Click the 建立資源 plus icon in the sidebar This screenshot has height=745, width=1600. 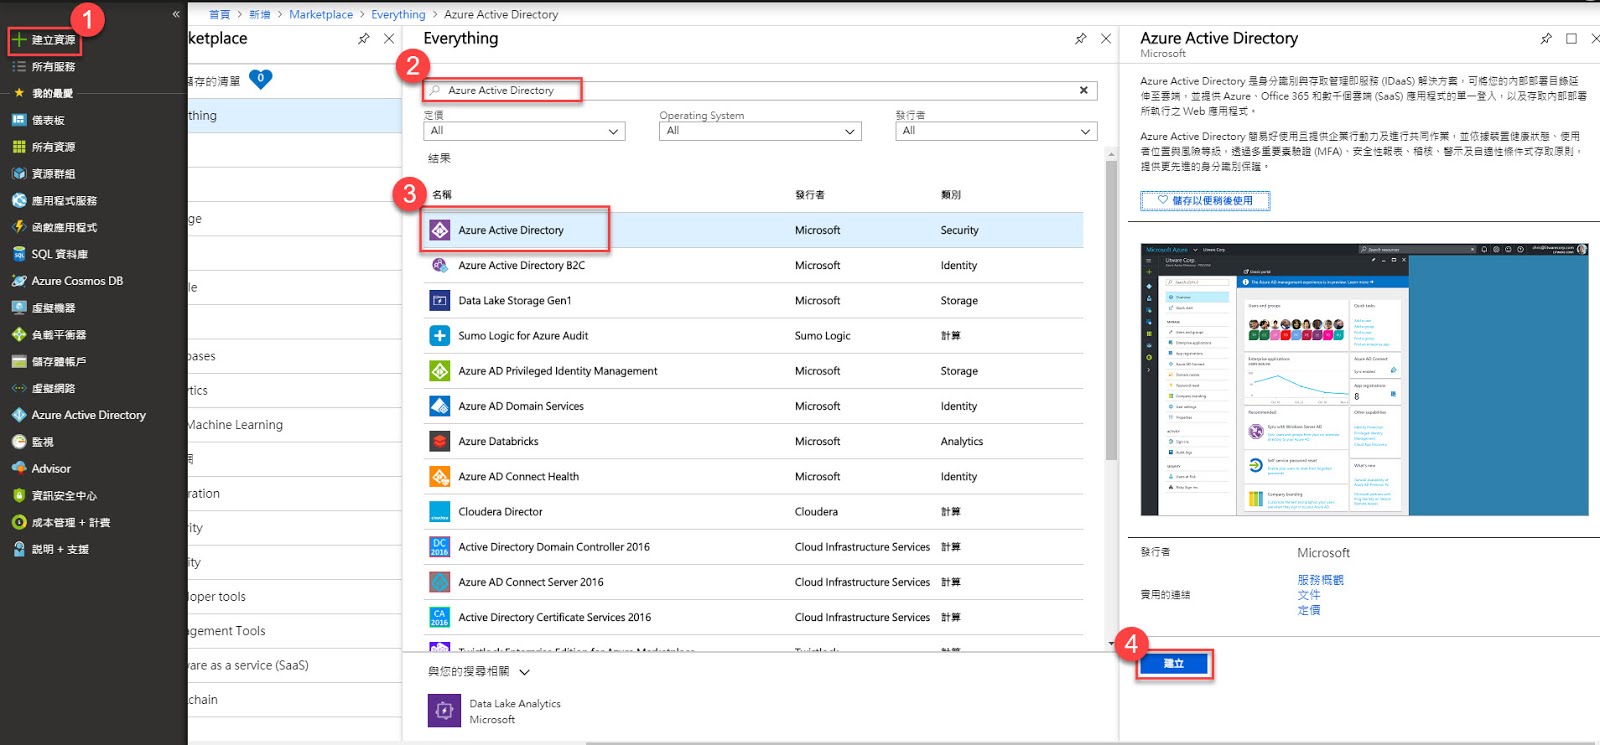(x=19, y=40)
